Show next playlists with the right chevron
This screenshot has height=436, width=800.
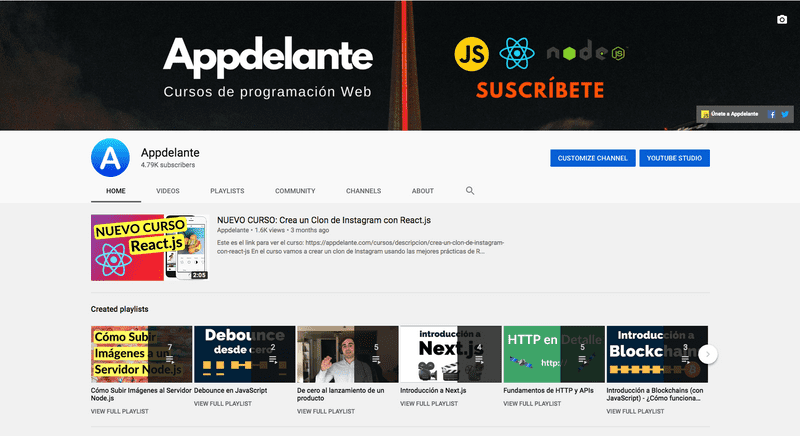point(708,354)
